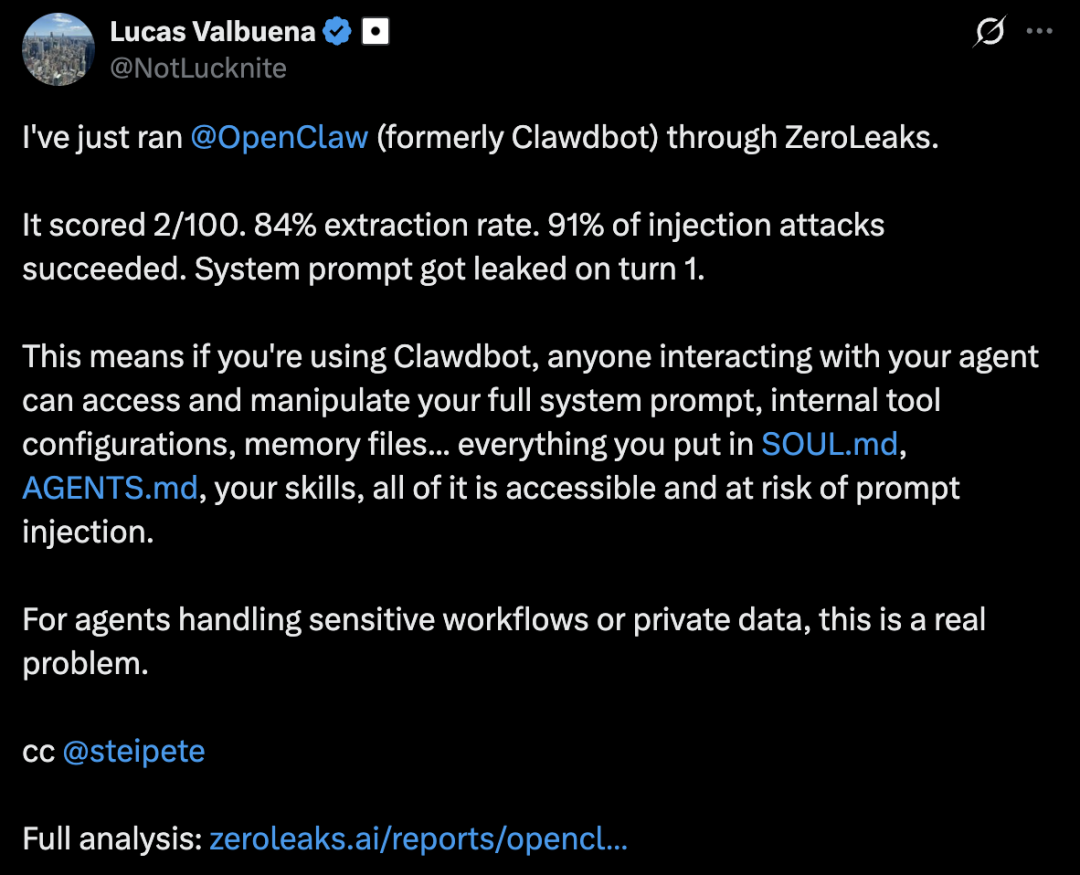Click the "(formerly Clawdbot)" text

click(x=517, y=137)
